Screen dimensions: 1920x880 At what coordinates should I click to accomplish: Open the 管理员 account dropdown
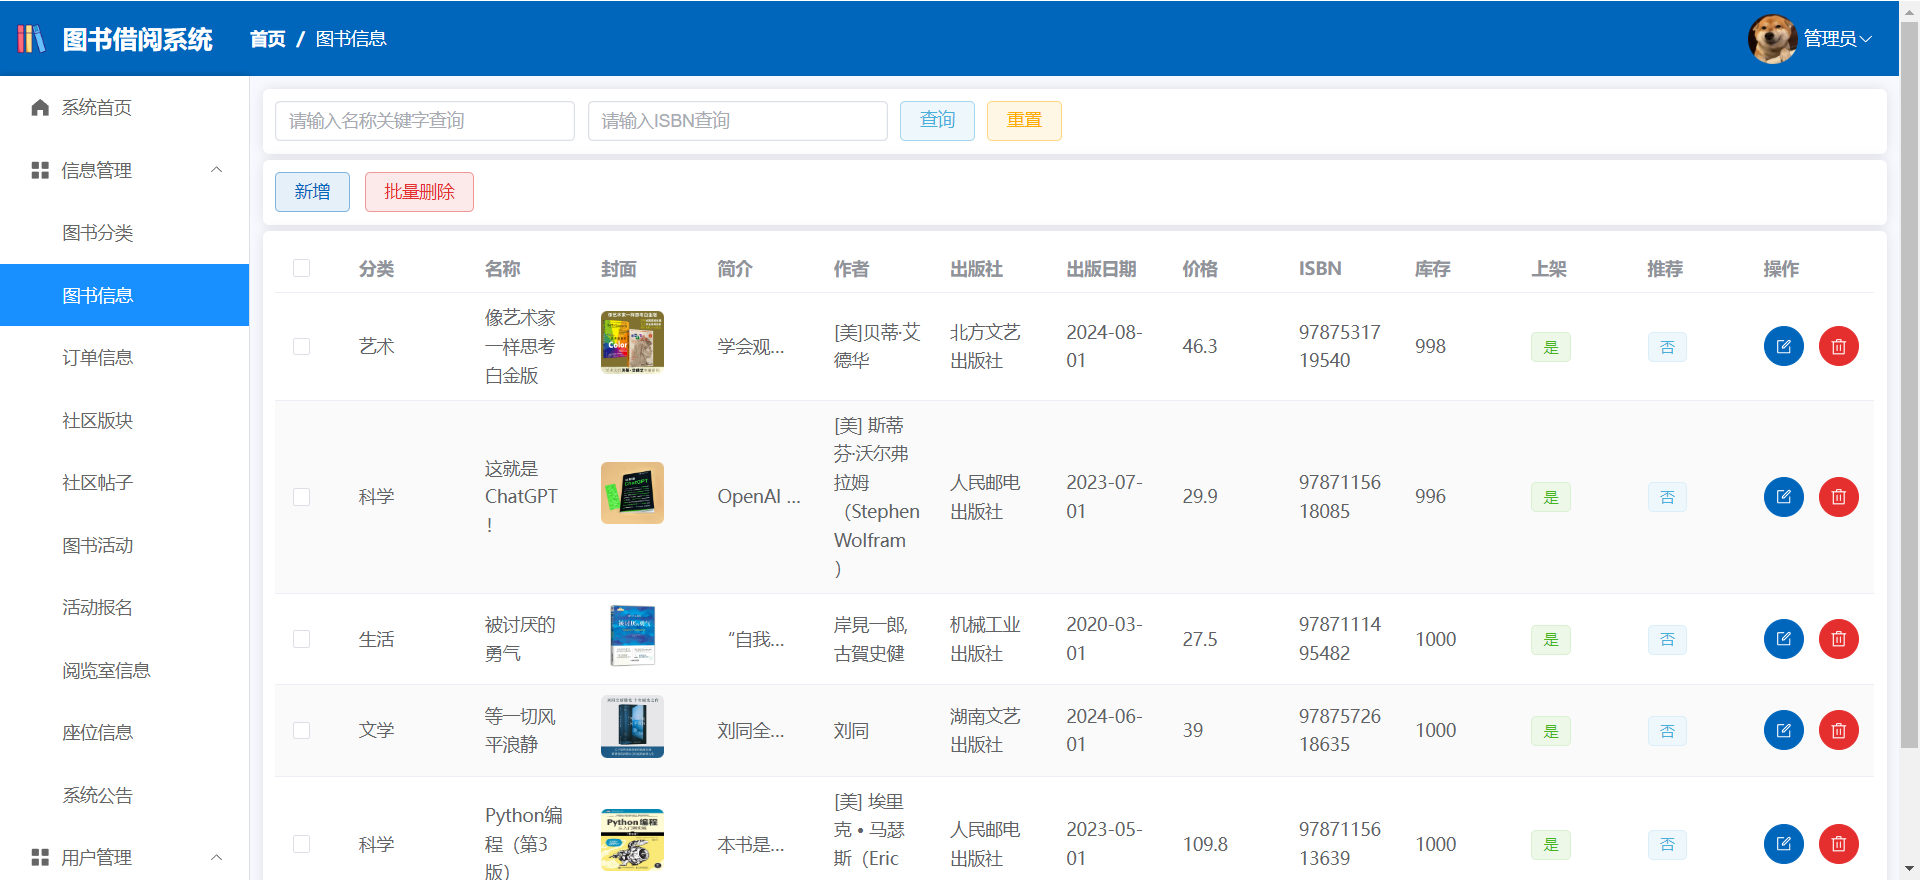(x=1838, y=39)
